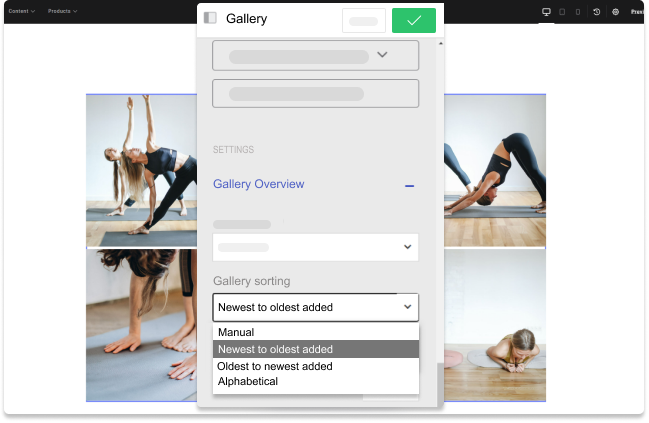Screen dimensions: 649x423
Task: Open the settings gear icon in top bar
Action: tap(615, 12)
